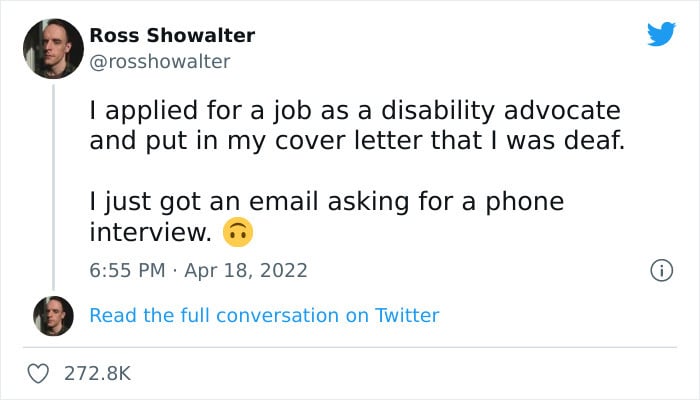
Task: Click the 6:55 PM time stamp
Action: [x=127, y=271]
